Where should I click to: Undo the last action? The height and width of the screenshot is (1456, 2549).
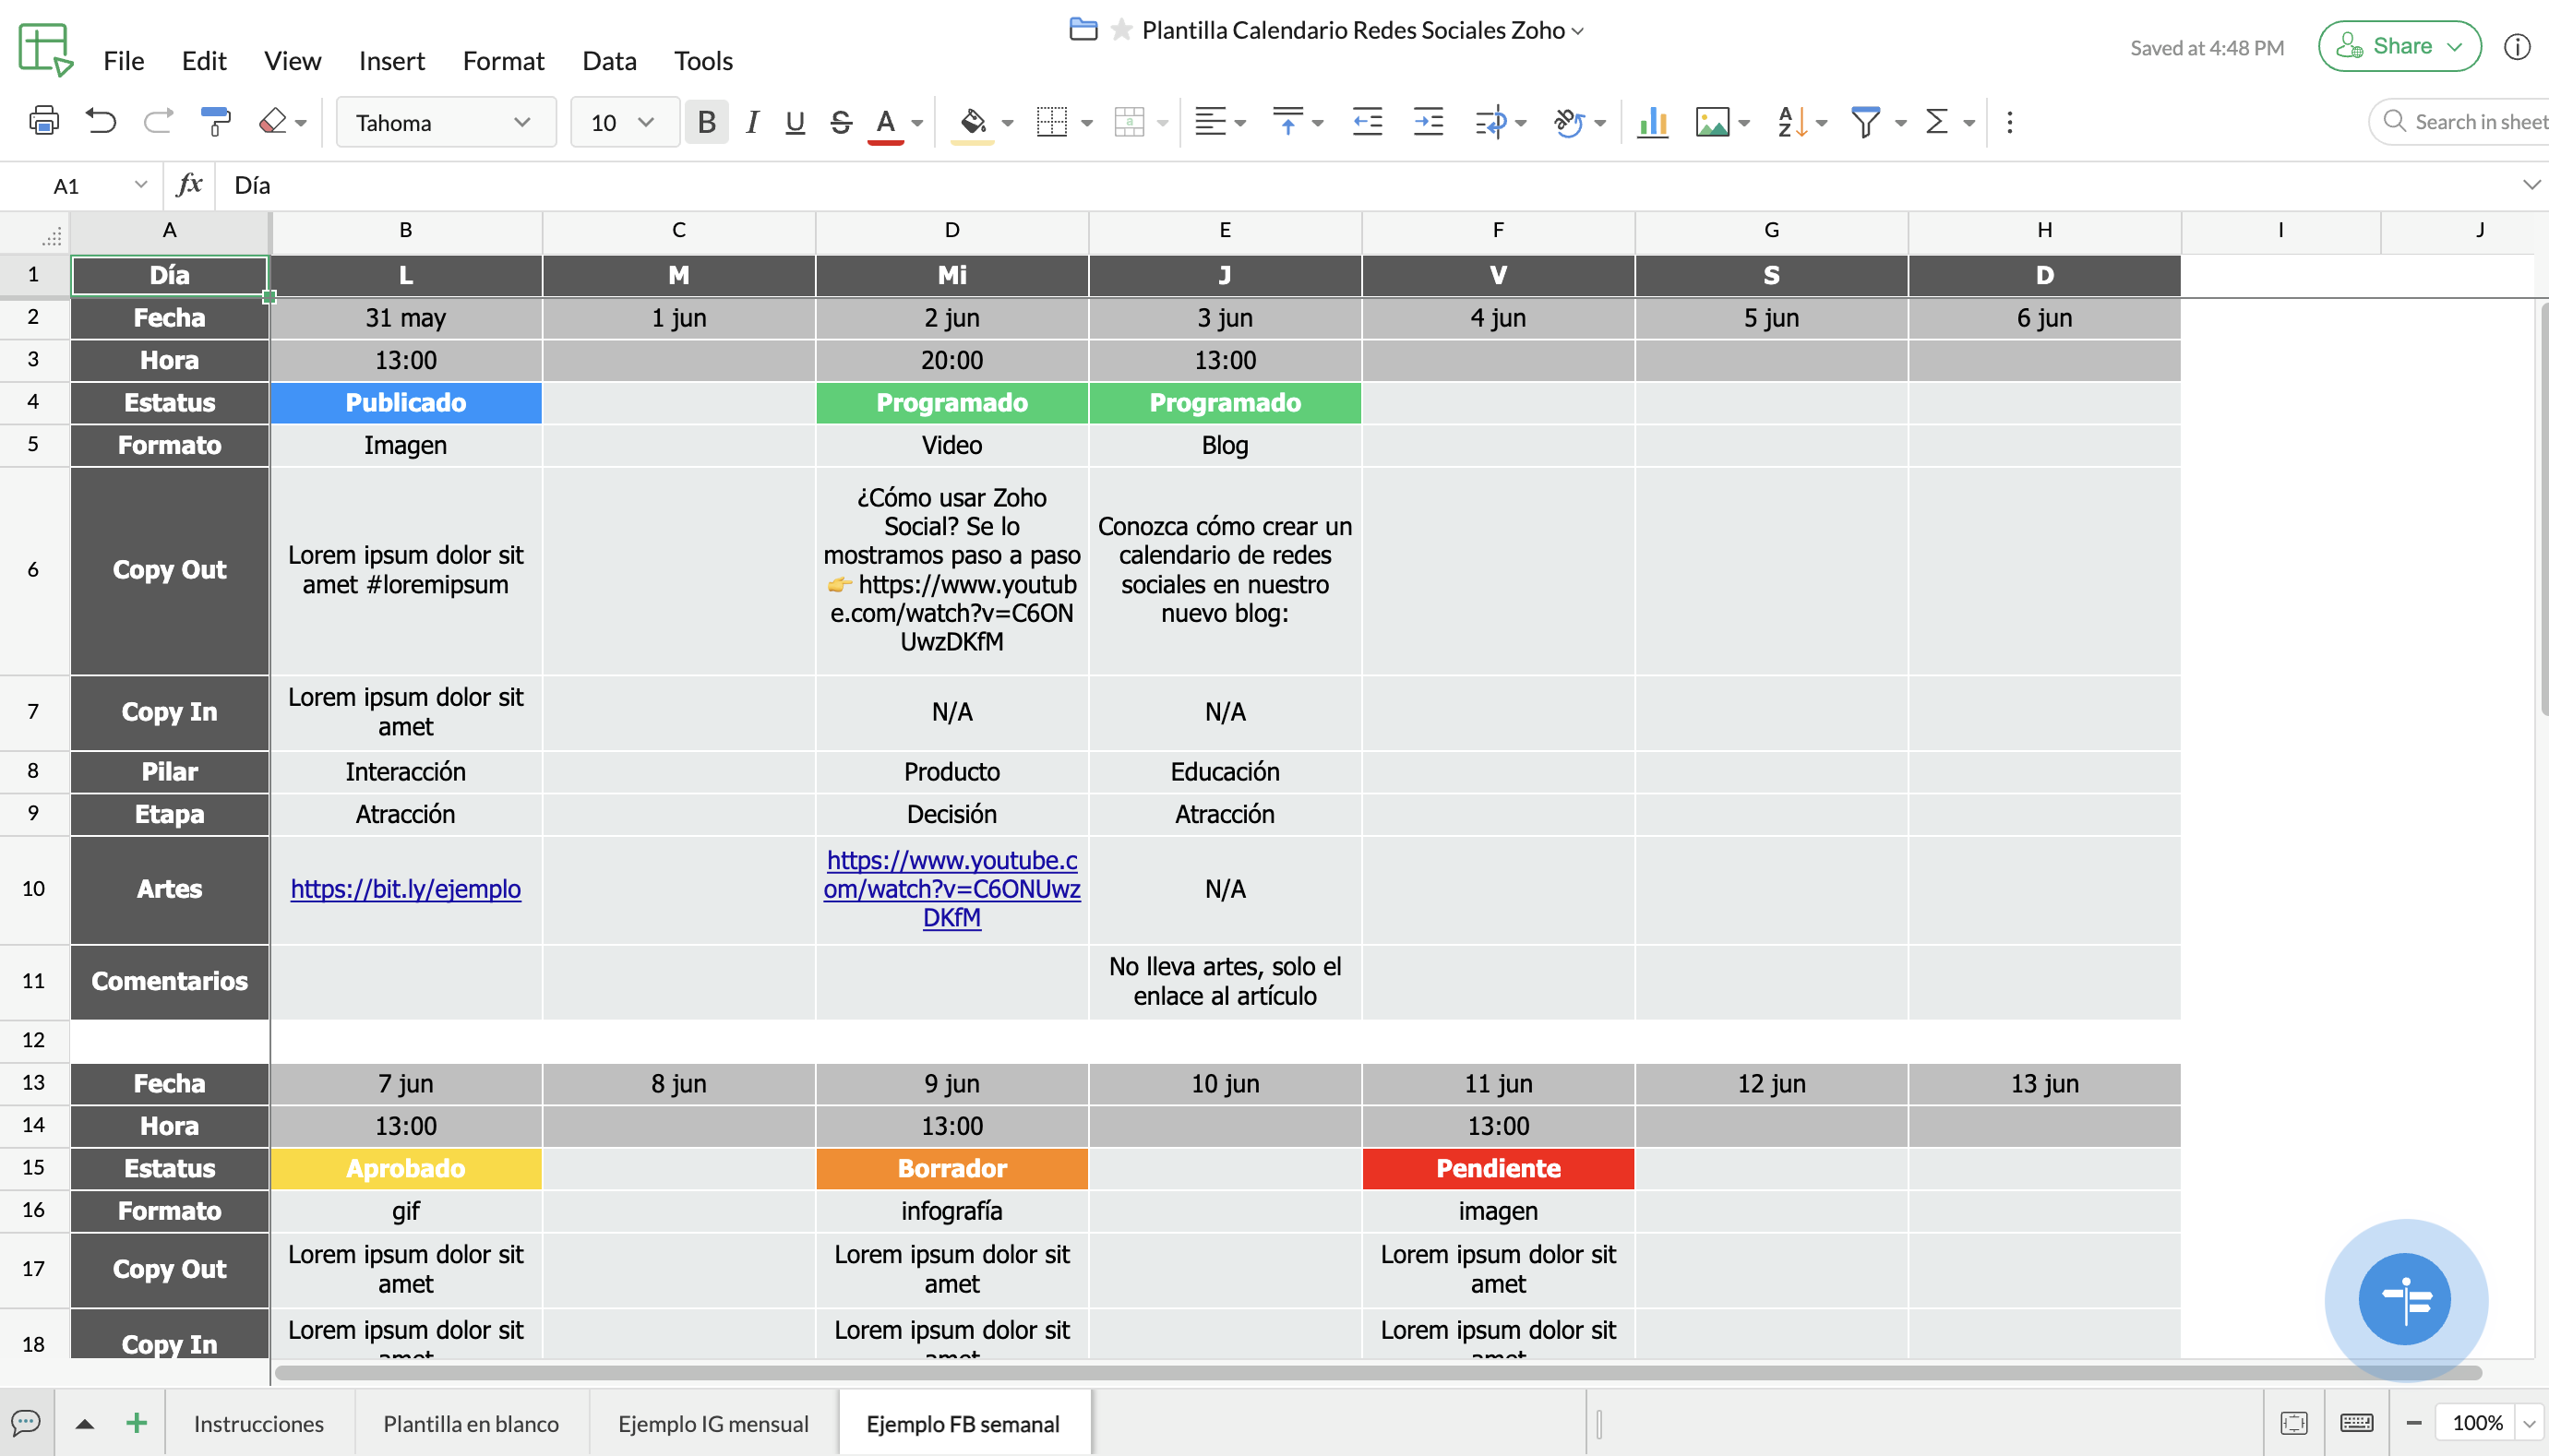(x=100, y=122)
